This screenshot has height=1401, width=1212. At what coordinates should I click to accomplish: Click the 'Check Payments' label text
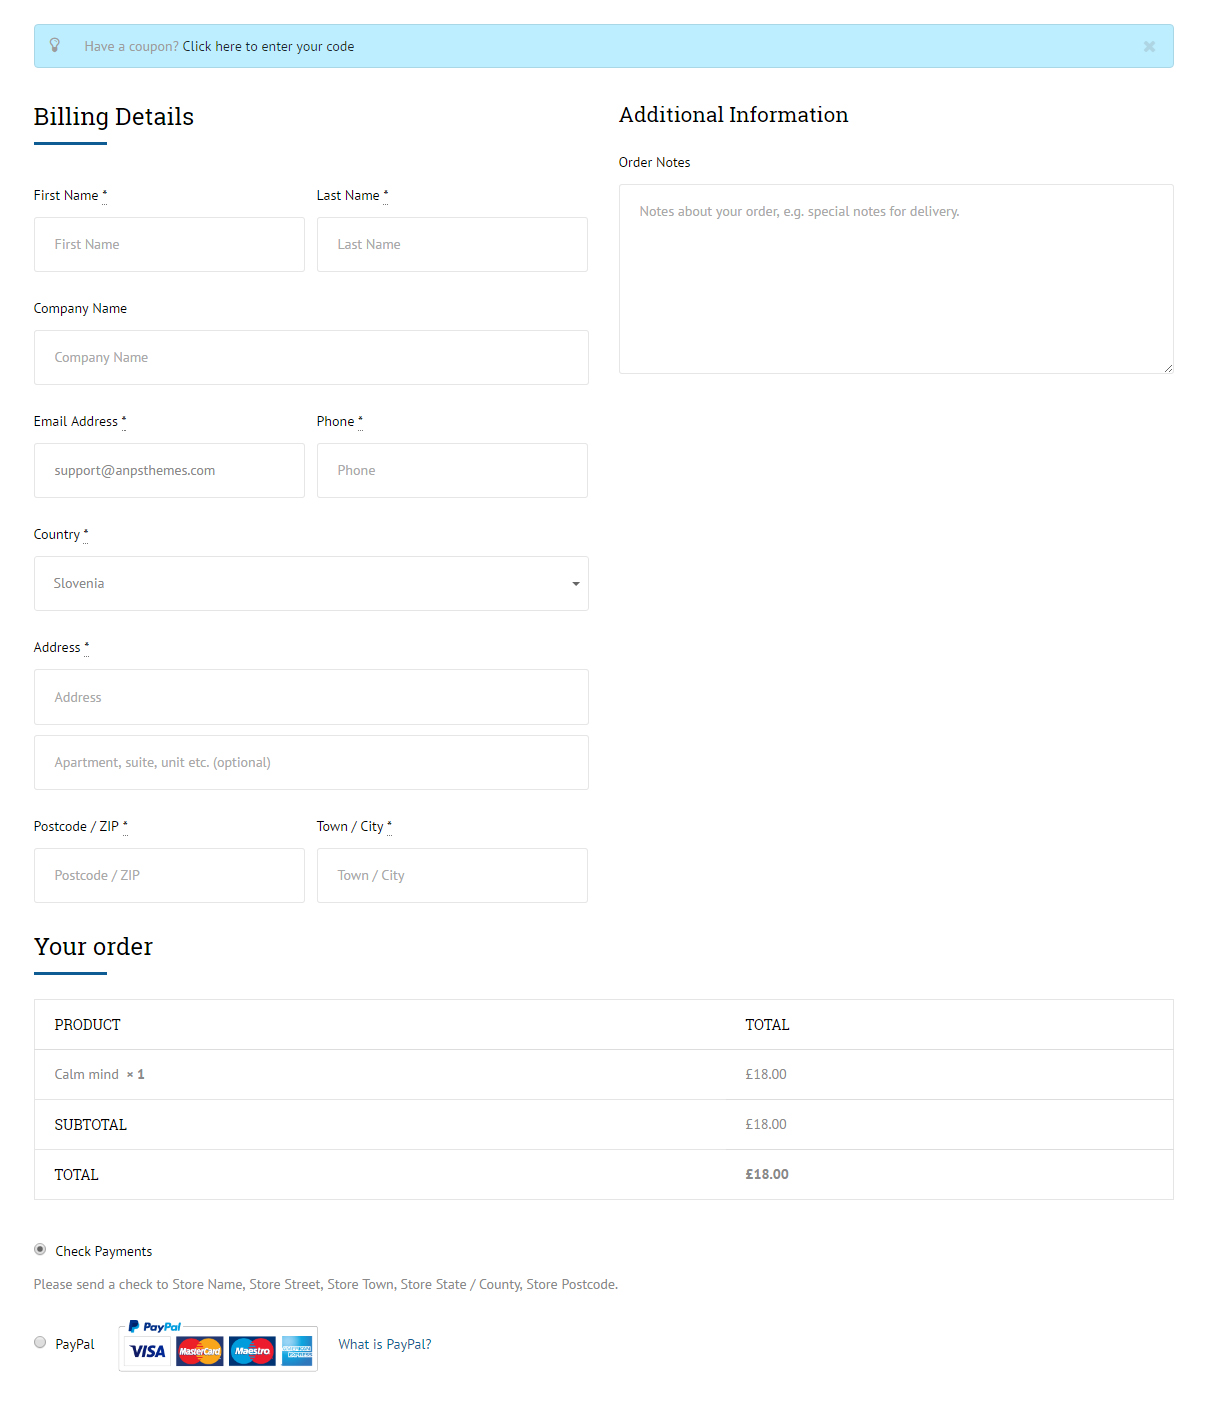click(104, 1251)
